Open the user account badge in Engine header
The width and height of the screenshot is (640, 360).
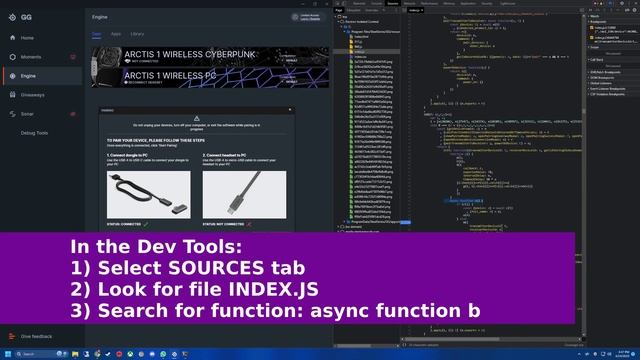(307, 17)
